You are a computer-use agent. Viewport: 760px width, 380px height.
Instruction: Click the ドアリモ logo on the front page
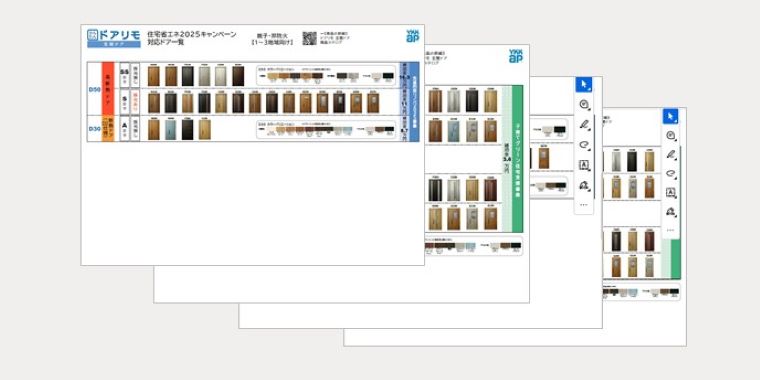point(114,38)
